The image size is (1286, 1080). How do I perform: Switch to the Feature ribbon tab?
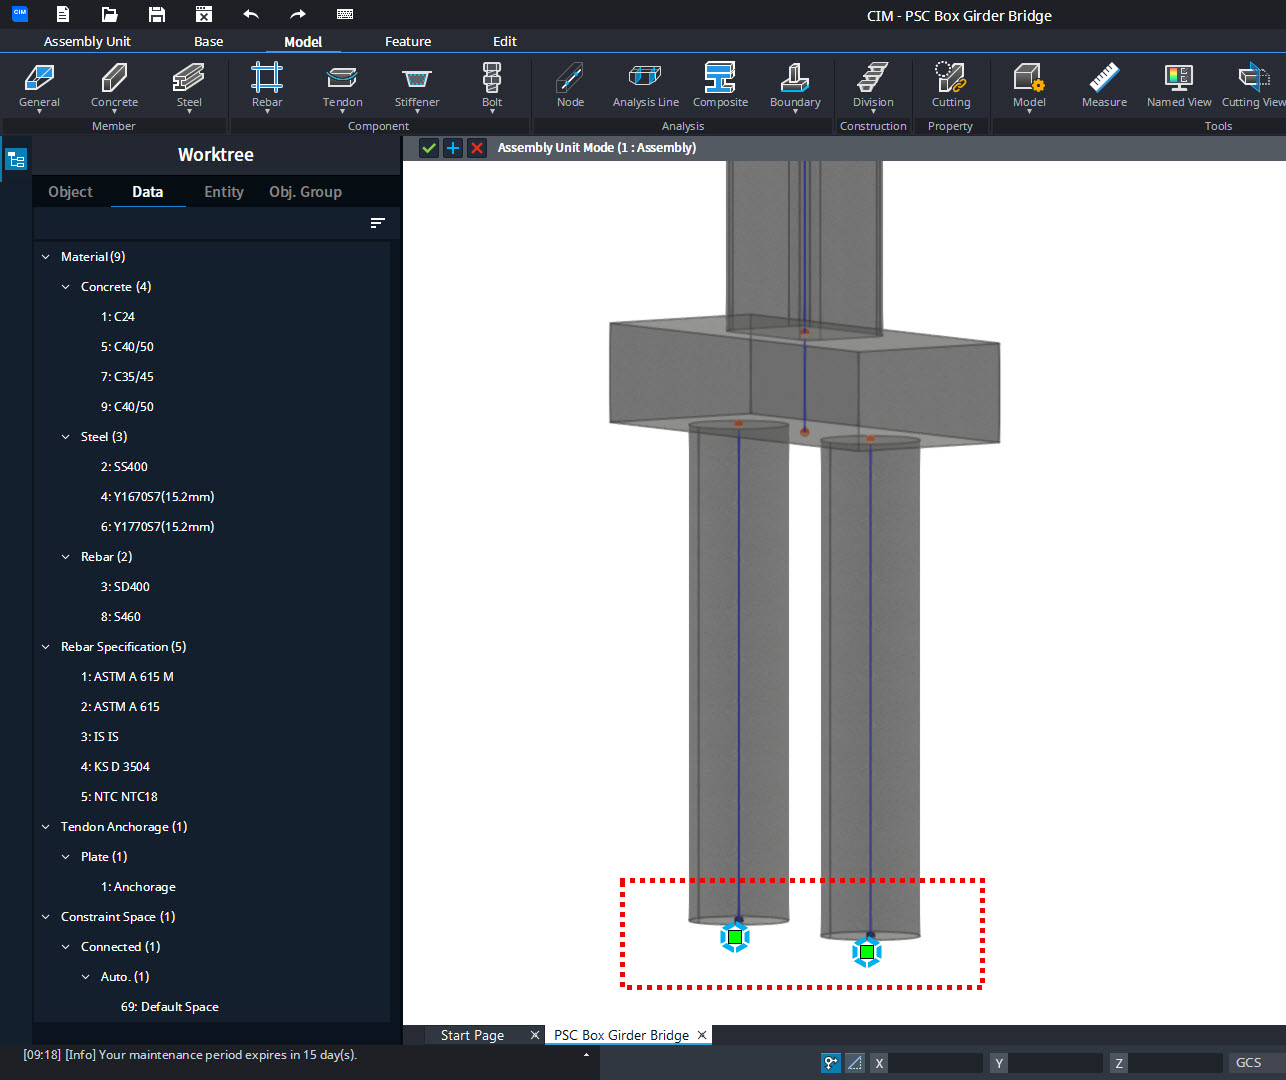point(408,41)
